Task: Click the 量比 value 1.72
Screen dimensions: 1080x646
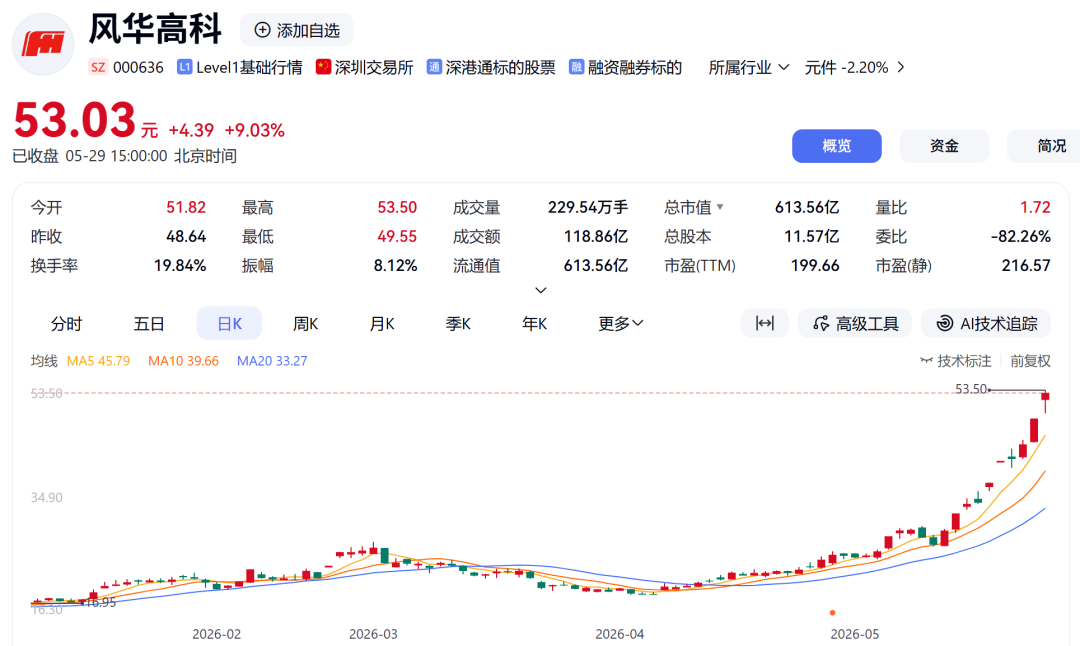Action: coord(1035,207)
